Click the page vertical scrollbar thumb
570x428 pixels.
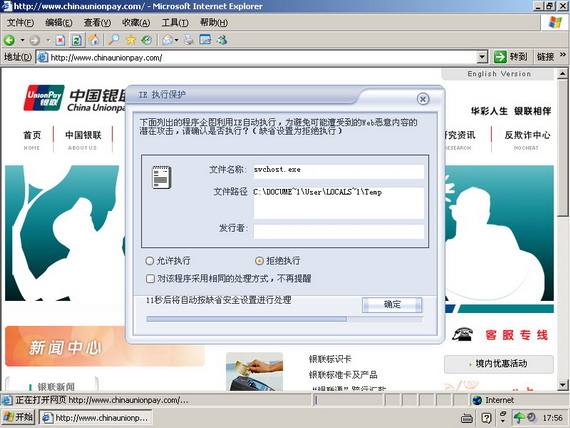pyautogui.click(x=563, y=148)
